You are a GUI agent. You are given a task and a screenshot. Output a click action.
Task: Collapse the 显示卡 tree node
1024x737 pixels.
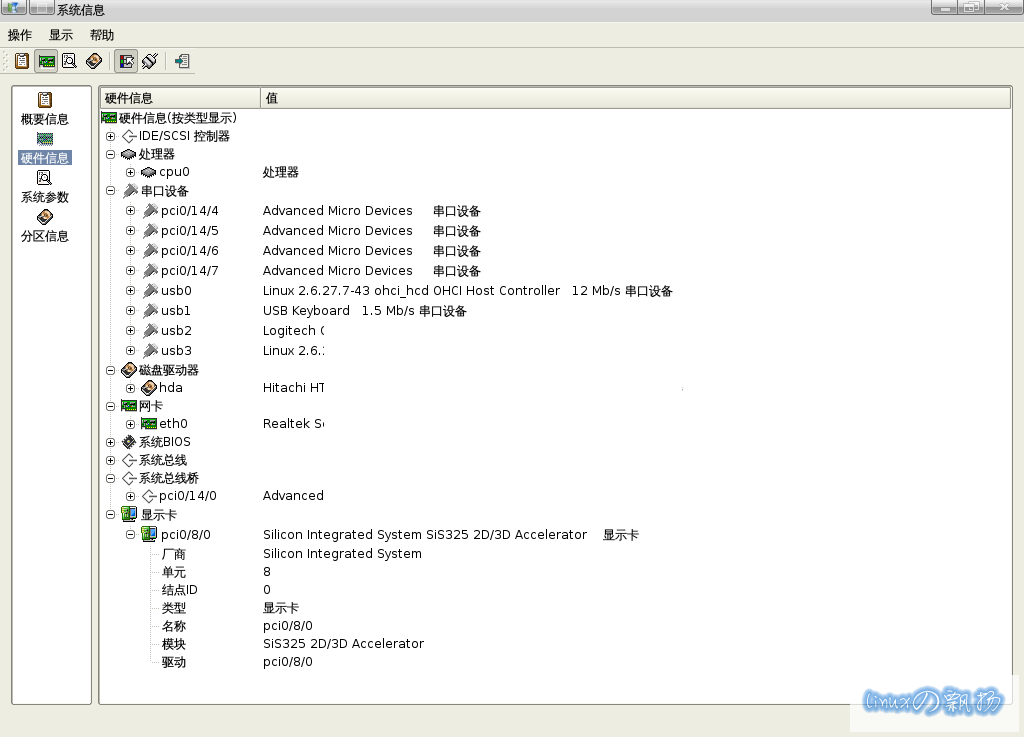coord(111,515)
